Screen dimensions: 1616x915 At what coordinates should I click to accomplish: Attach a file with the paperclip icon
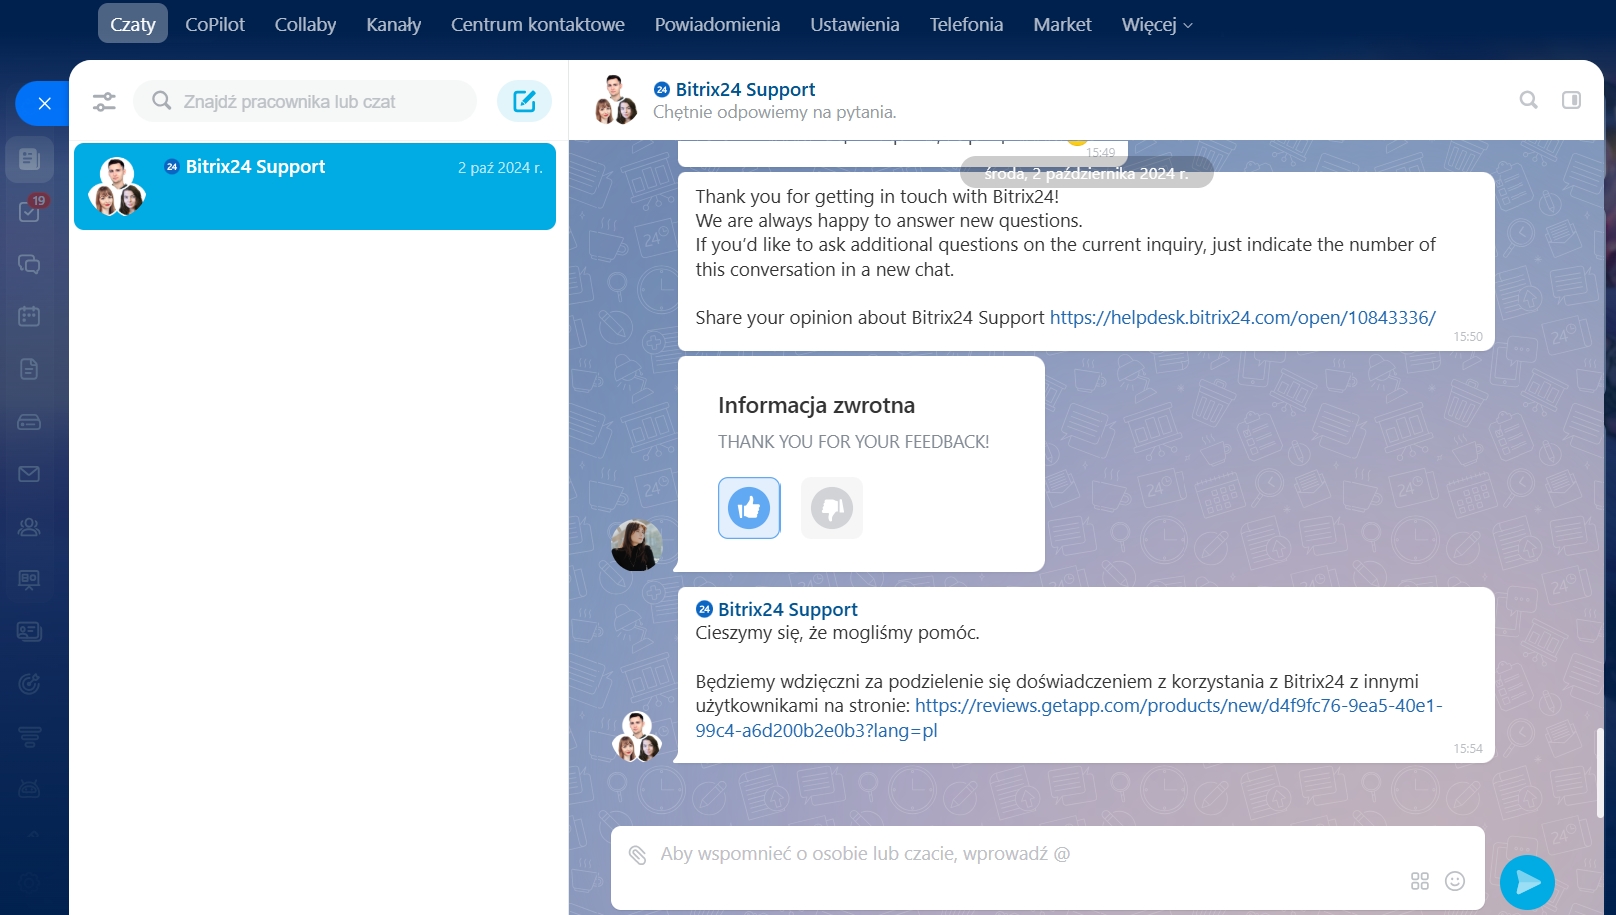637,854
